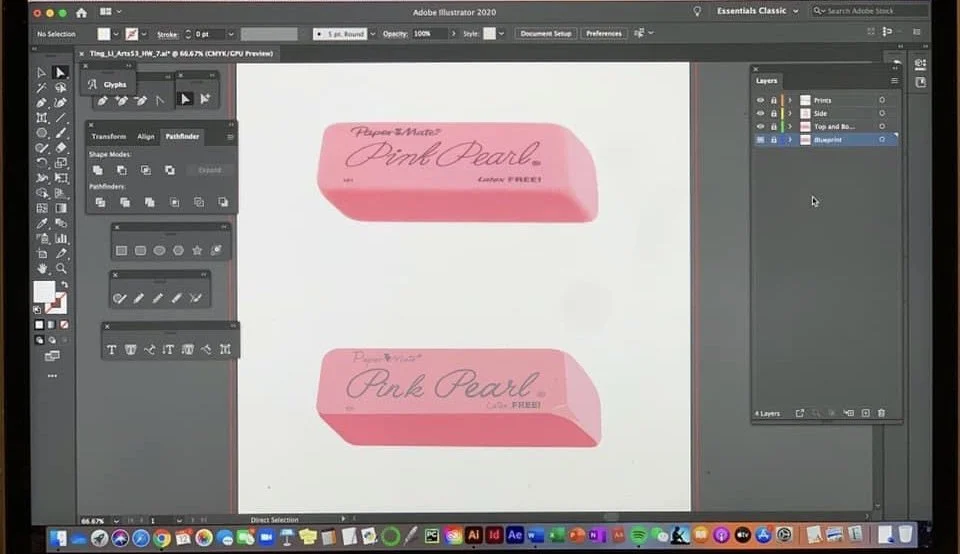Viewport: 960px width, 554px height.
Task: Select the Type on a Path tool
Action: (149, 350)
